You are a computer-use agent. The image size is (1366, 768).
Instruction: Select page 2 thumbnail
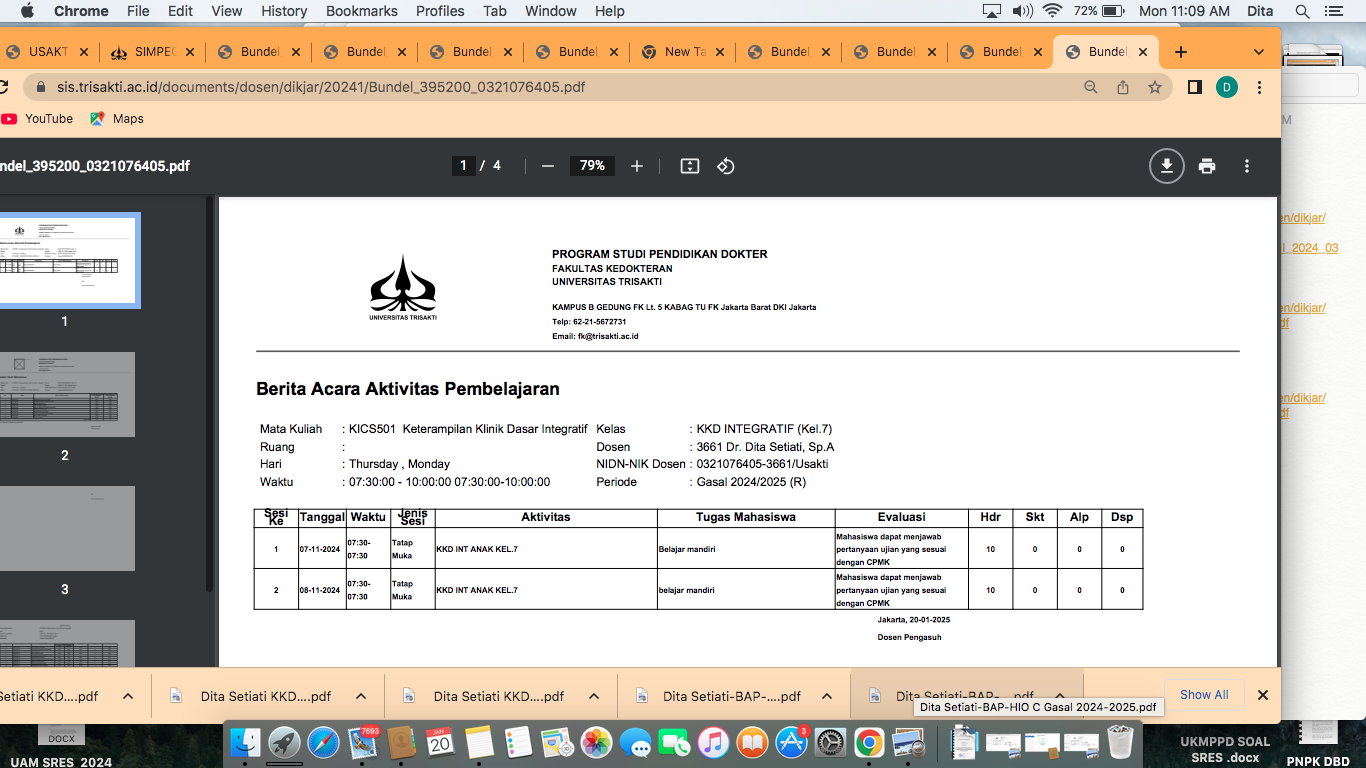(x=66, y=394)
